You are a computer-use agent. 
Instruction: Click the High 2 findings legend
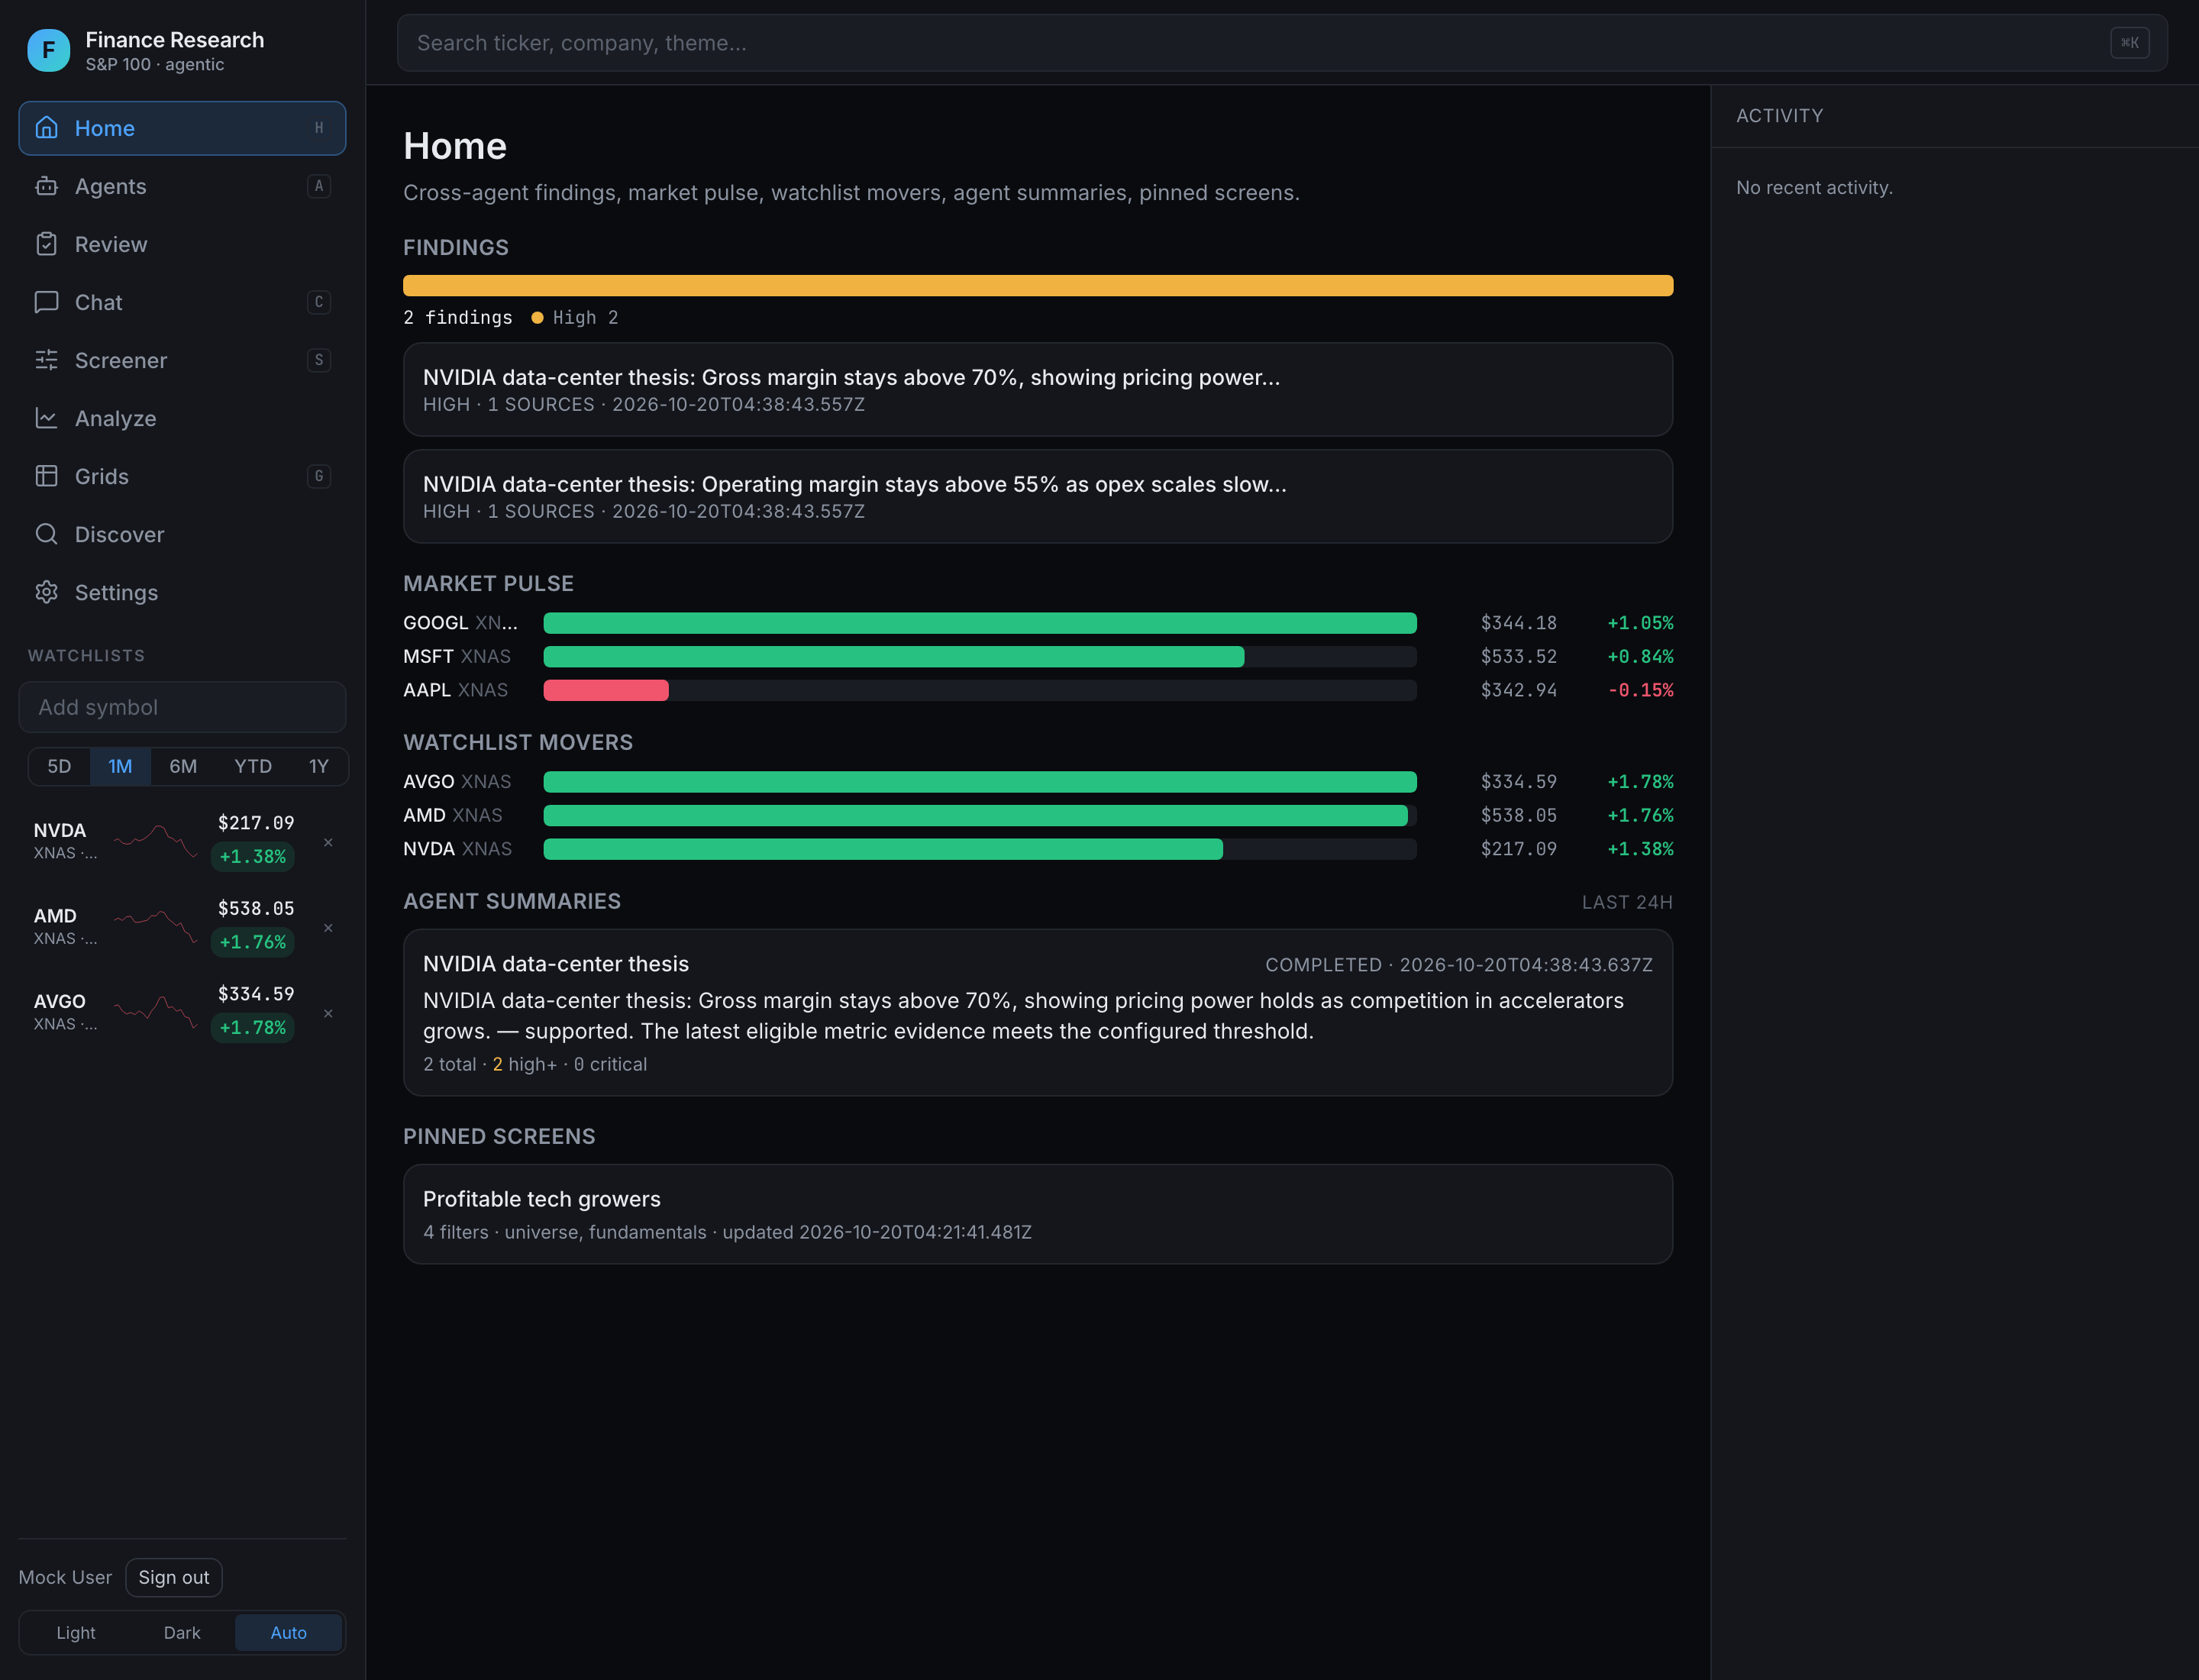[575, 317]
